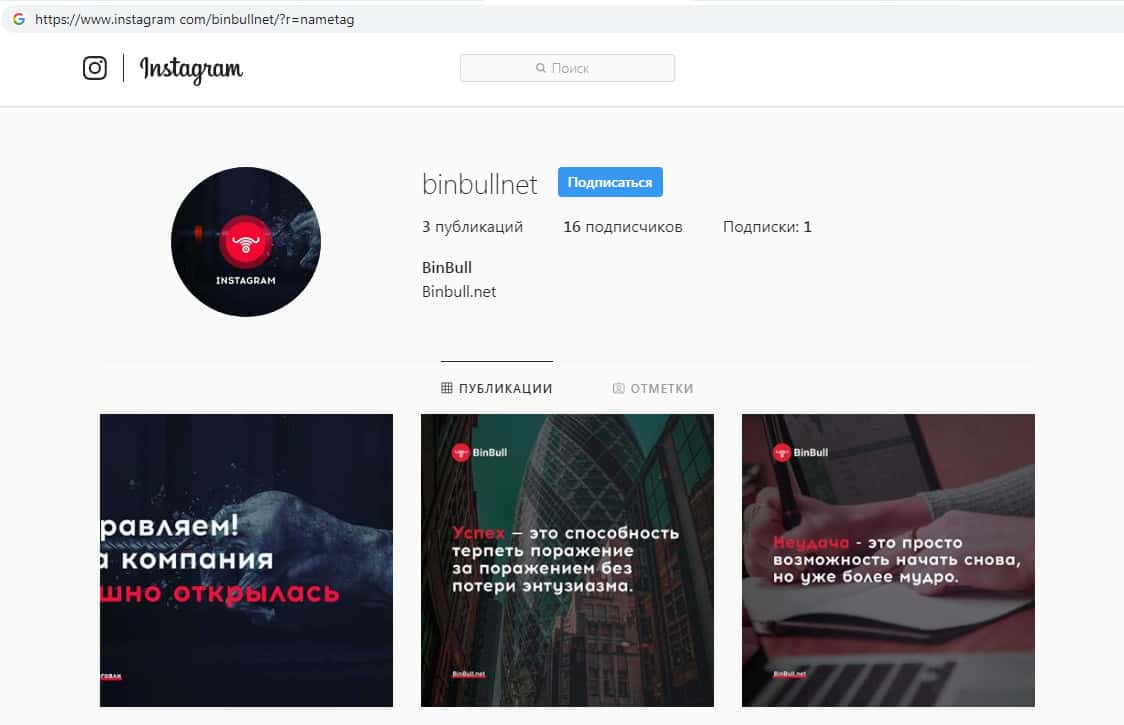Image resolution: width=1124 pixels, height=725 pixels.
Task: Open the 16 подписчиков followers list
Action: click(x=623, y=227)
